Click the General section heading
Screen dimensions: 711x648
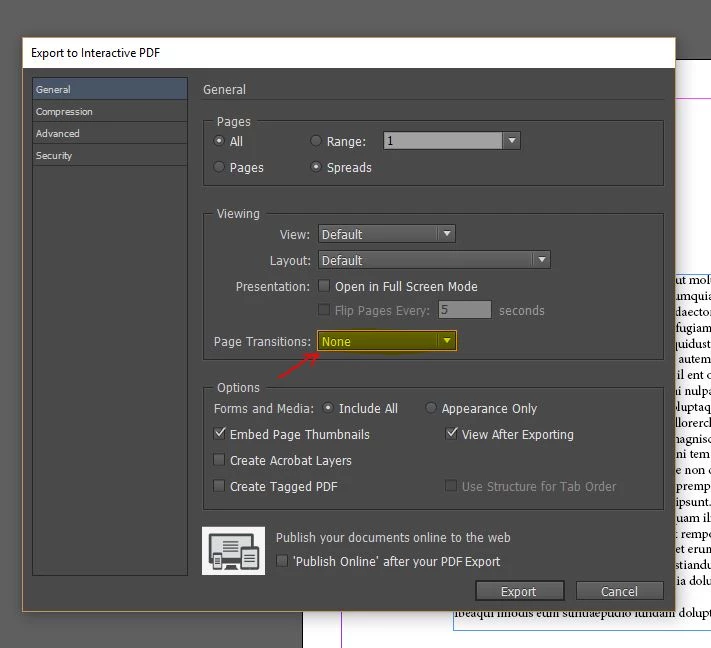tap(224, 89)
